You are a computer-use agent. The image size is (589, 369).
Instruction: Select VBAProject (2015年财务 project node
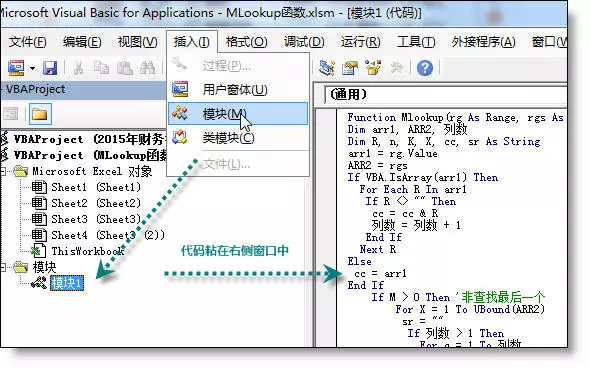coord(89,139)
